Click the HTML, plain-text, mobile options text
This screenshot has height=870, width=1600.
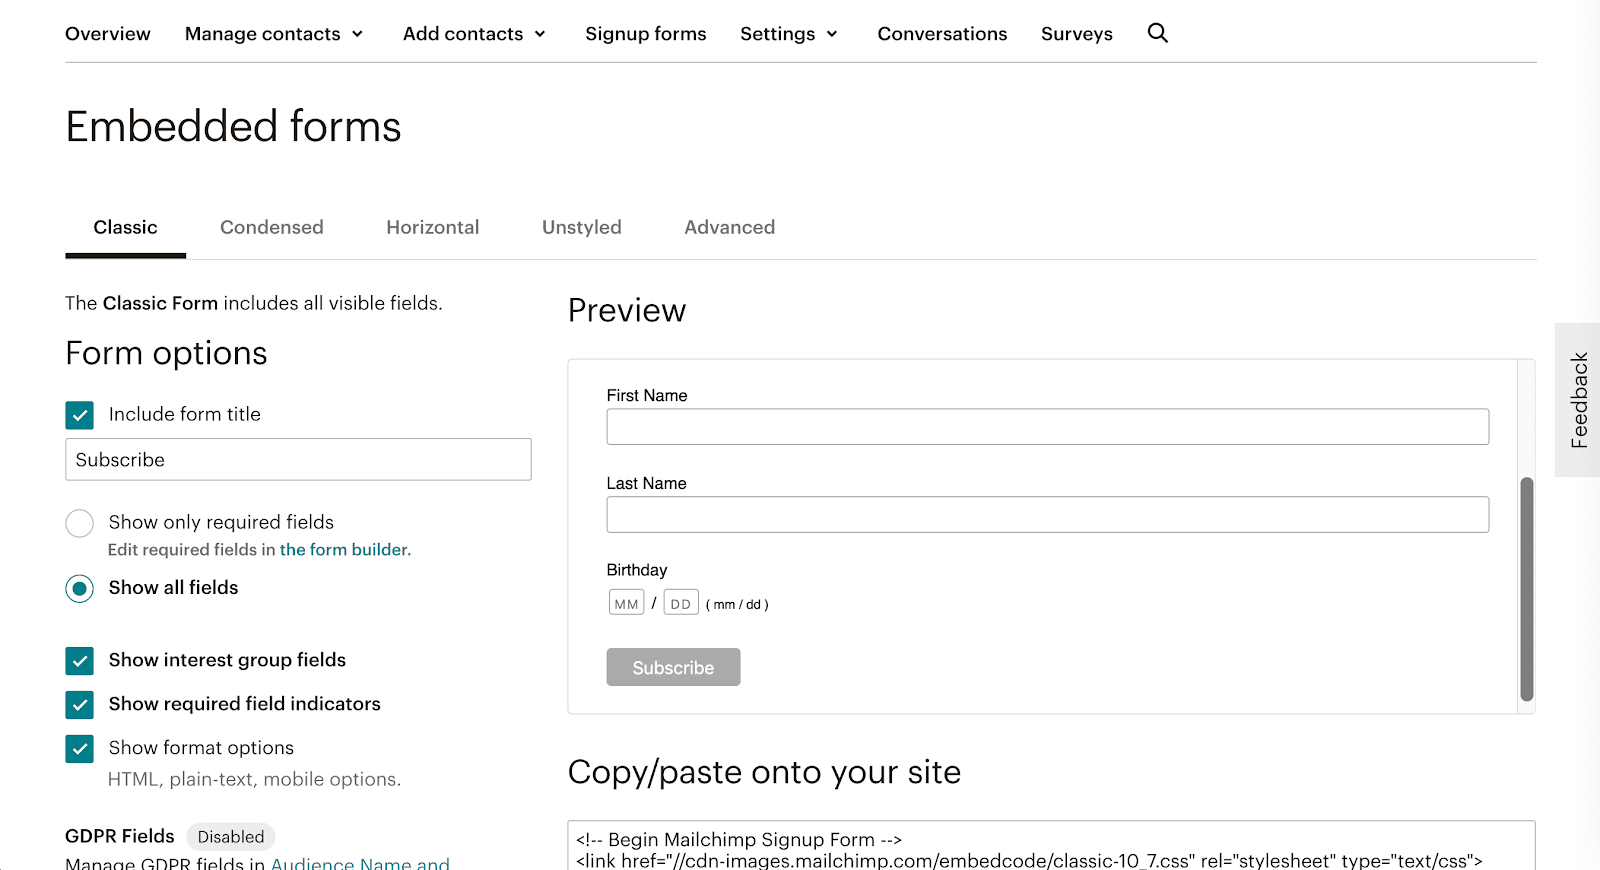point(254,780)
